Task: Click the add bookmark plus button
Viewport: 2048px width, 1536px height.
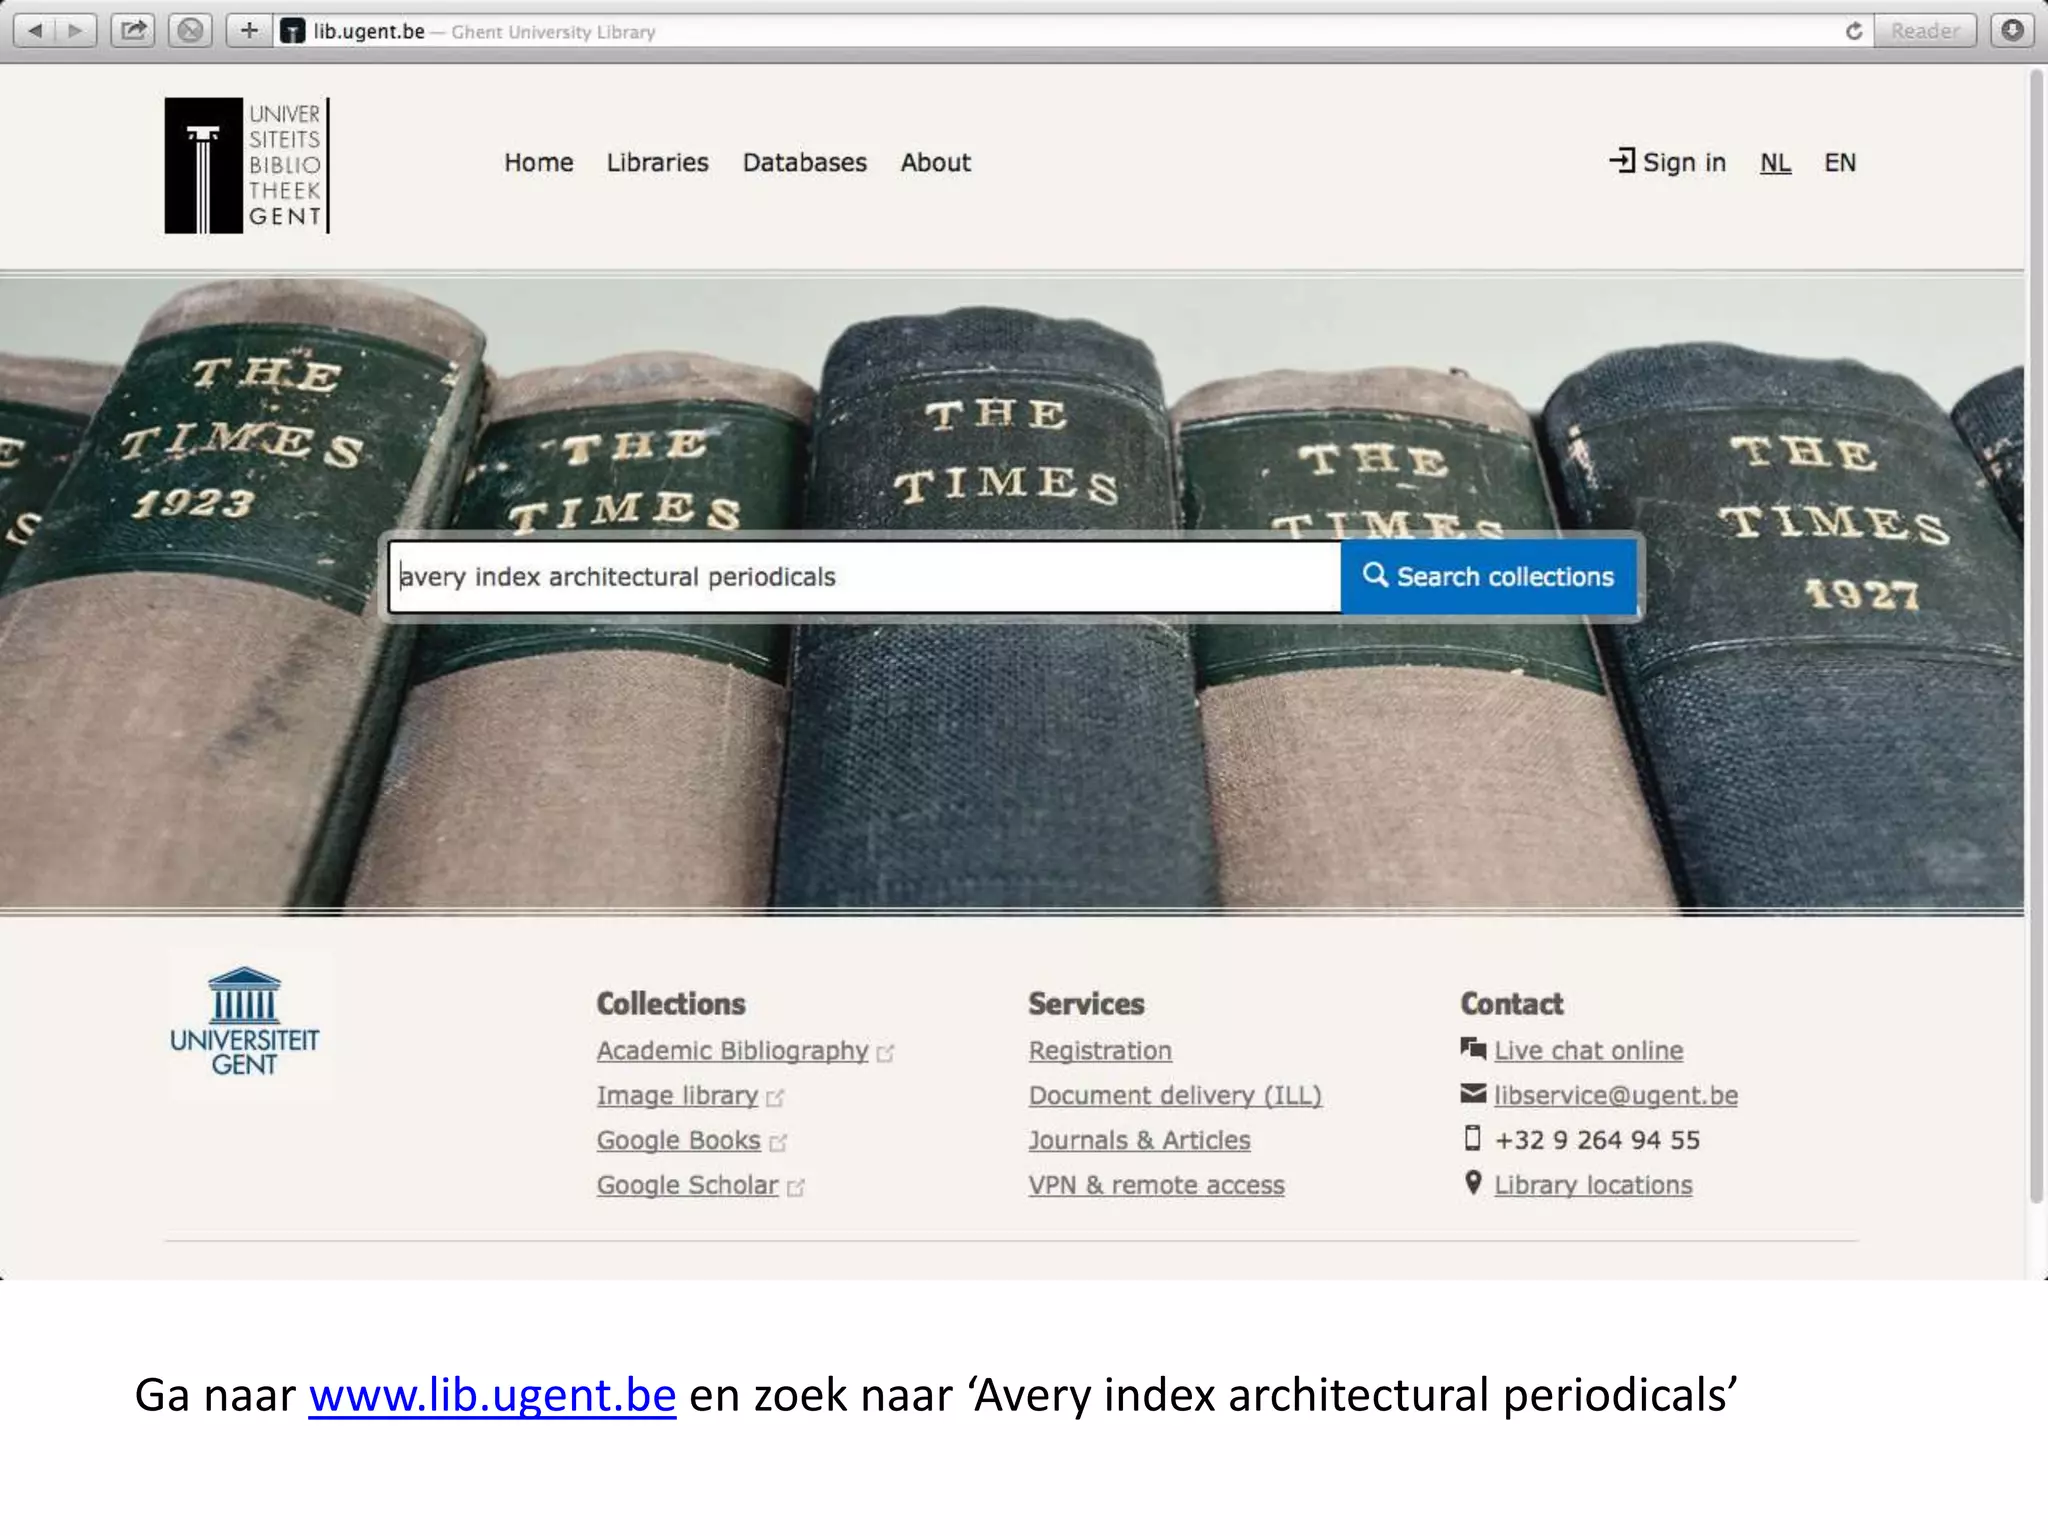Action: (x=249, y=30)
